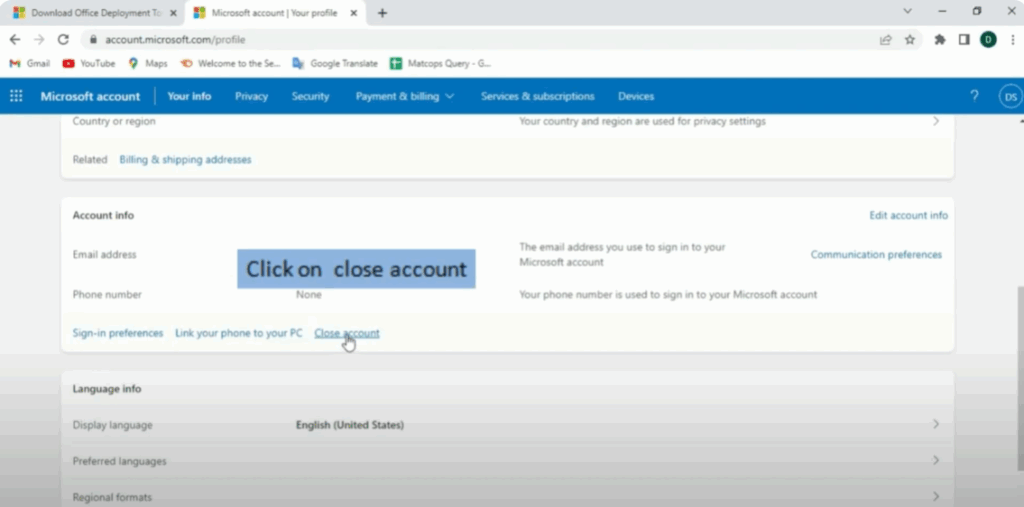Image resolution: width=1024 pixels, height=507 pixels.
Task: Click the Close account link
Action: click(347, 333)
